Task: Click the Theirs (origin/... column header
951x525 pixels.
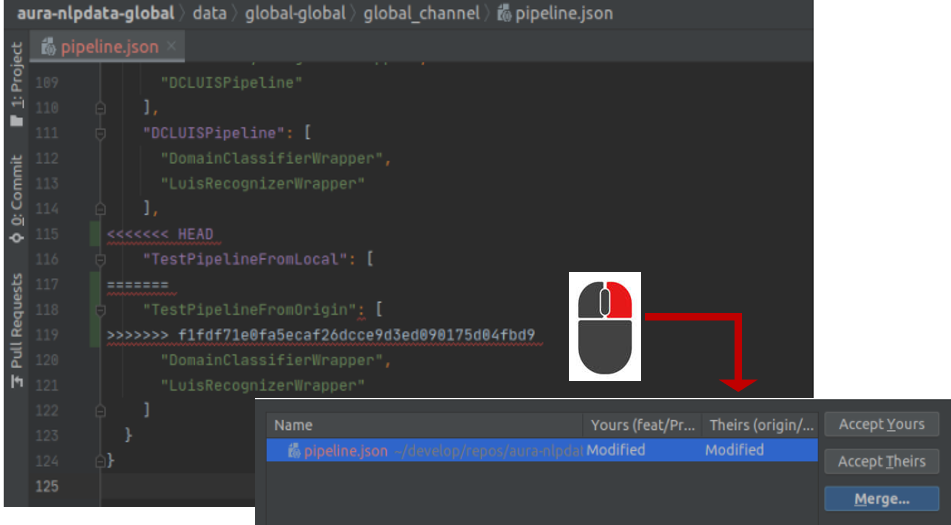Action: tap(760, 425)
